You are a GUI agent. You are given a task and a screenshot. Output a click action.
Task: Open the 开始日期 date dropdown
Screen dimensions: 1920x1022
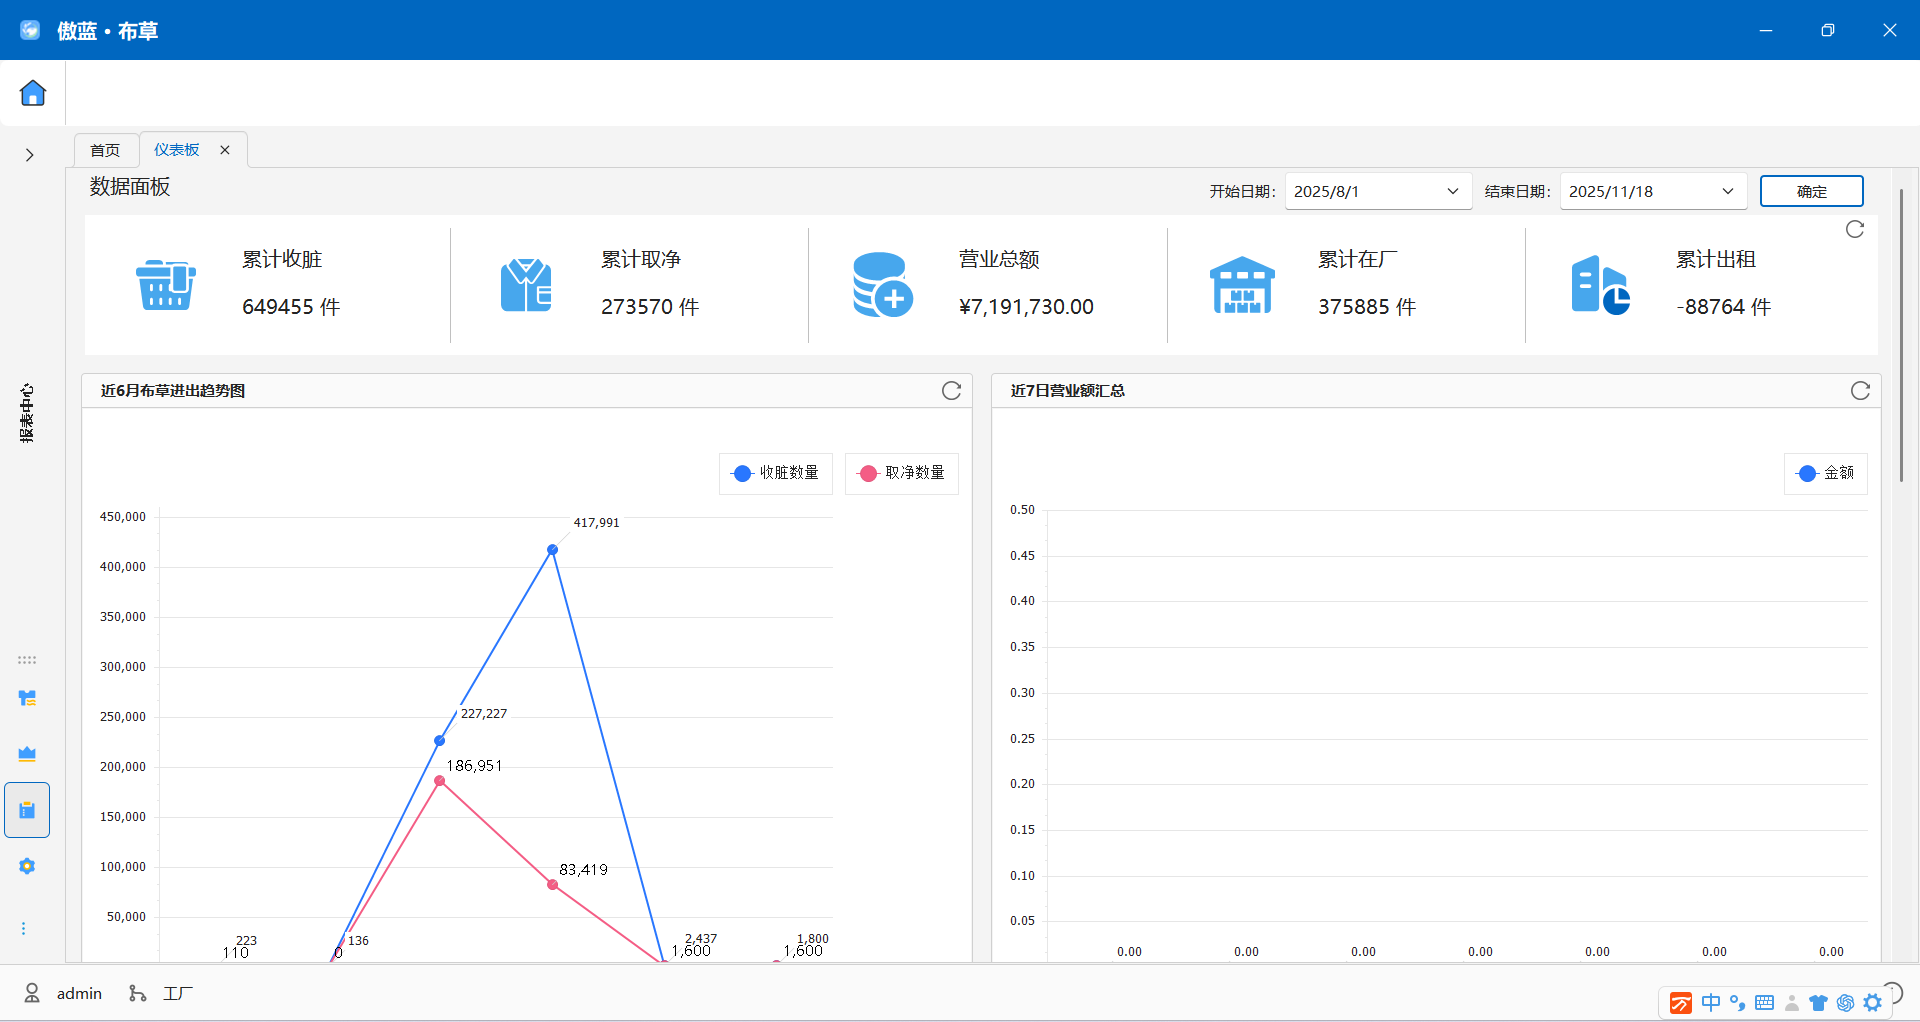pos(1452,190)
